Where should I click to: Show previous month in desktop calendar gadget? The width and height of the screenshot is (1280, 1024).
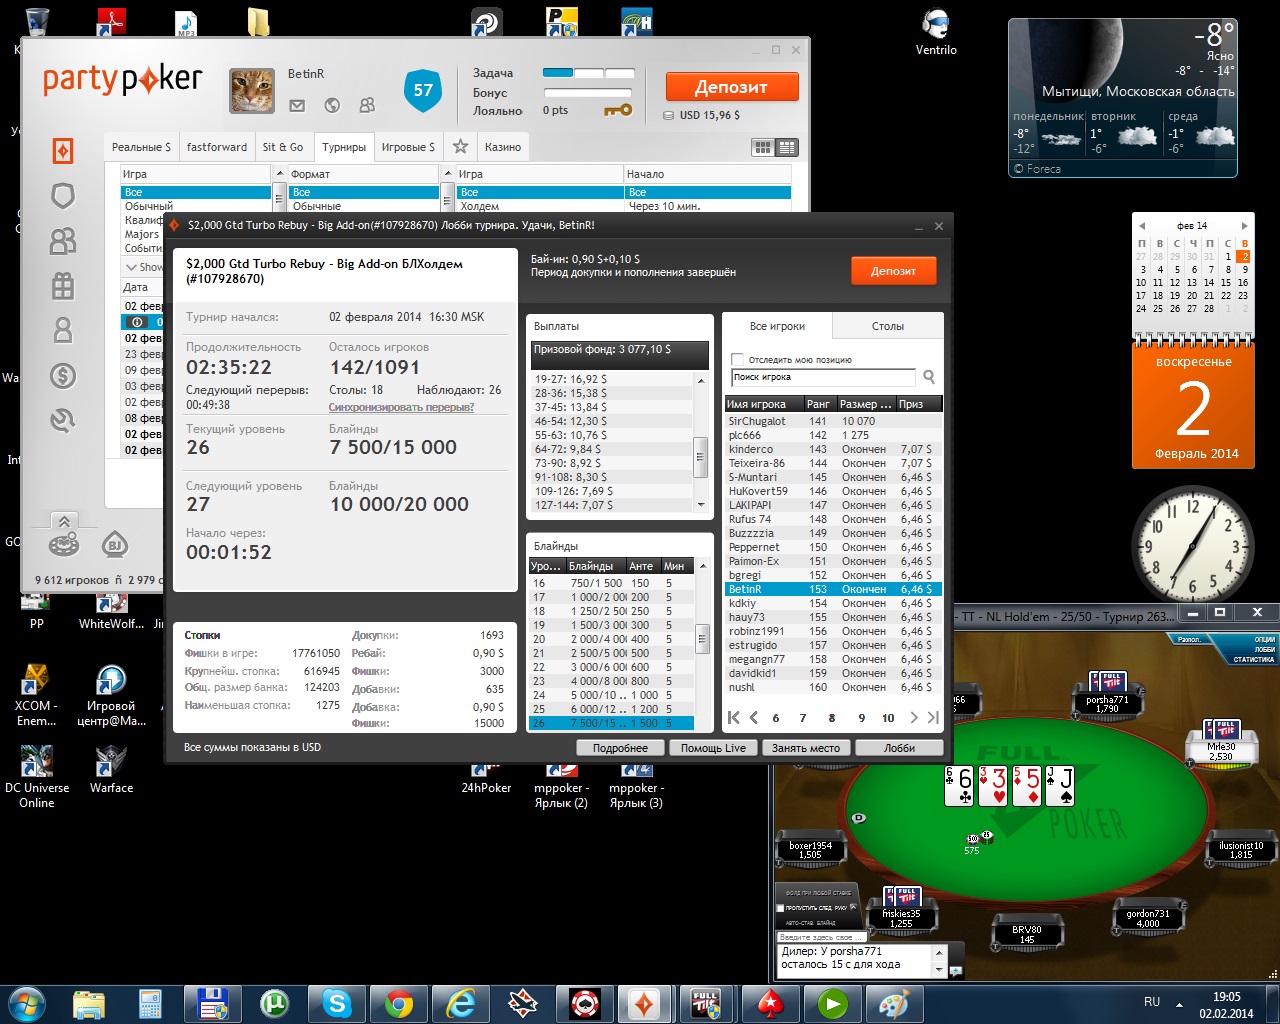pyautogui.click(x=1141, y=226)
